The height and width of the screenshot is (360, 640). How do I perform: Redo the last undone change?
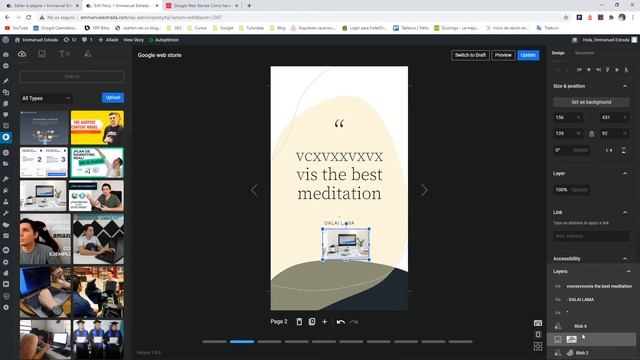354,322
